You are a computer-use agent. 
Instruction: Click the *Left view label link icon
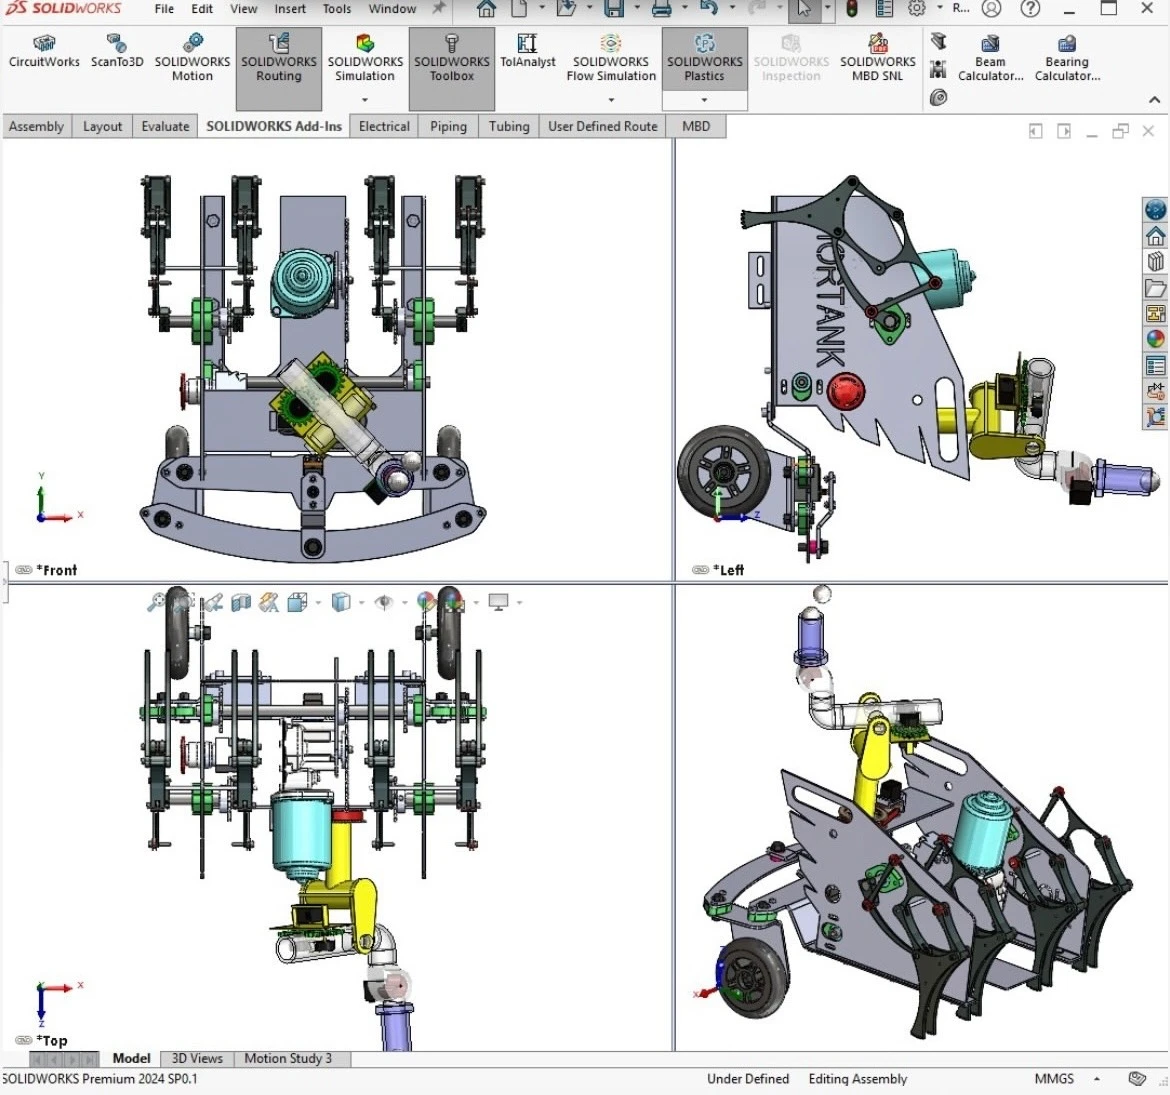coord(700,570)
